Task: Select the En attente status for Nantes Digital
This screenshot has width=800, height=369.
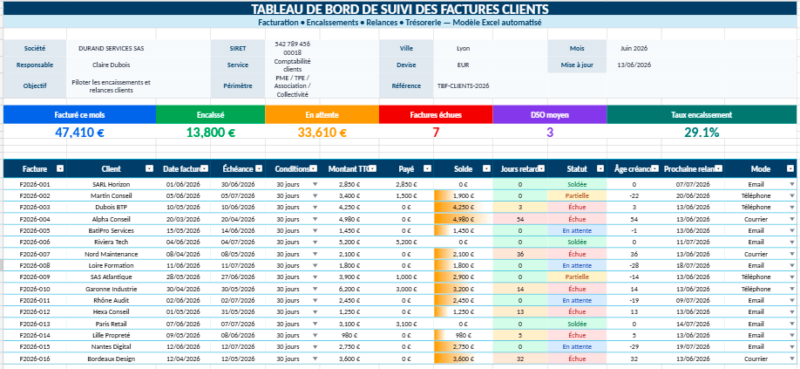Action: (577, 347)
